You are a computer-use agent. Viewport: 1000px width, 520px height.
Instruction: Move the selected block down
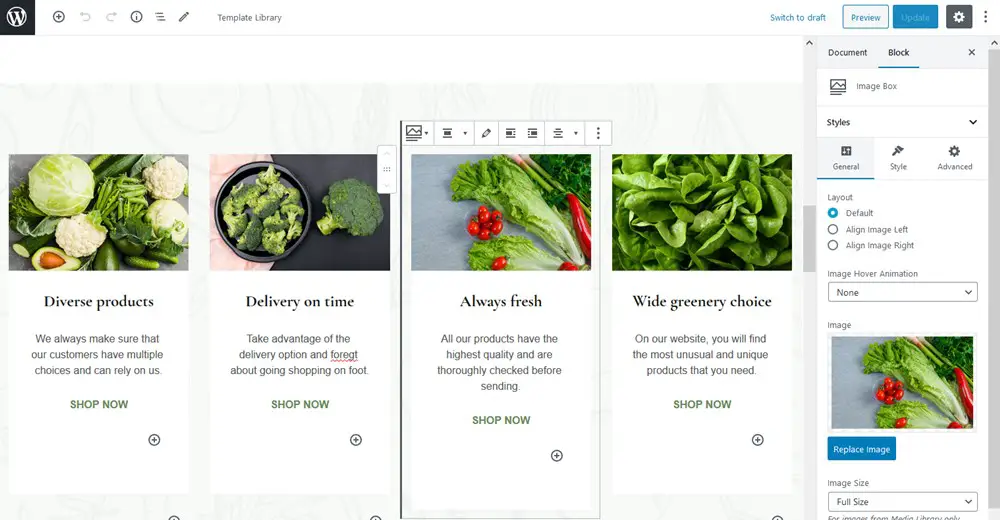pos(386,185)
